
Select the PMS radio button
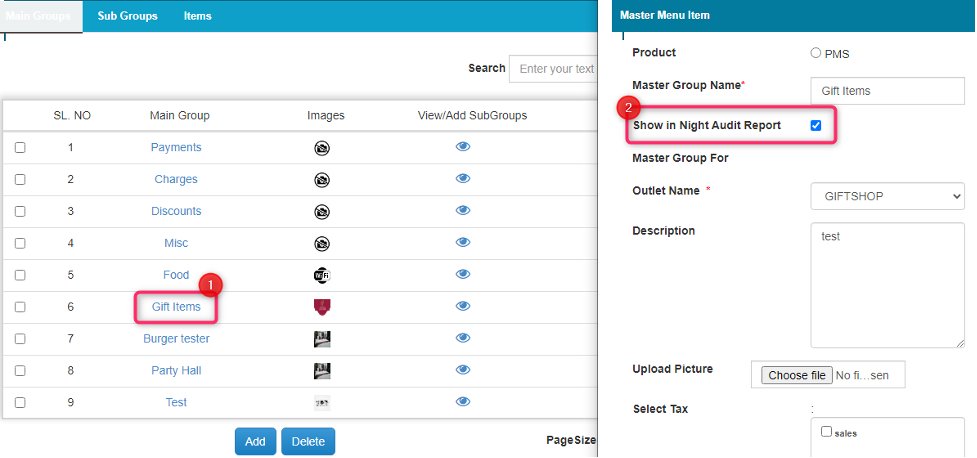(816, 53)
